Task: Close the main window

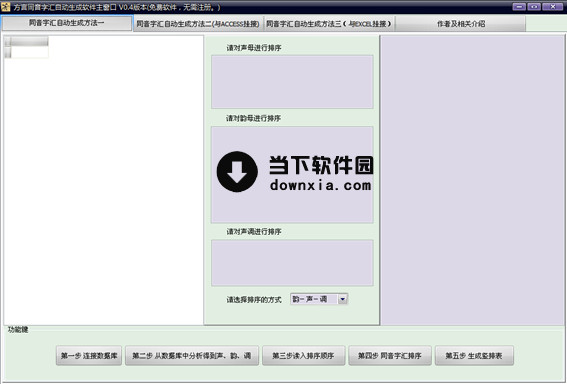Action: [x=553, y=7]
